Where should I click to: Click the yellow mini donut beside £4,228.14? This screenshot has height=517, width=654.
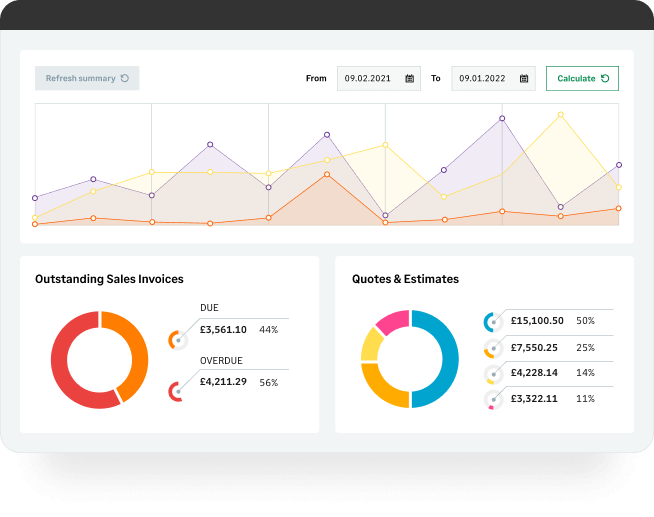(492, 374)
